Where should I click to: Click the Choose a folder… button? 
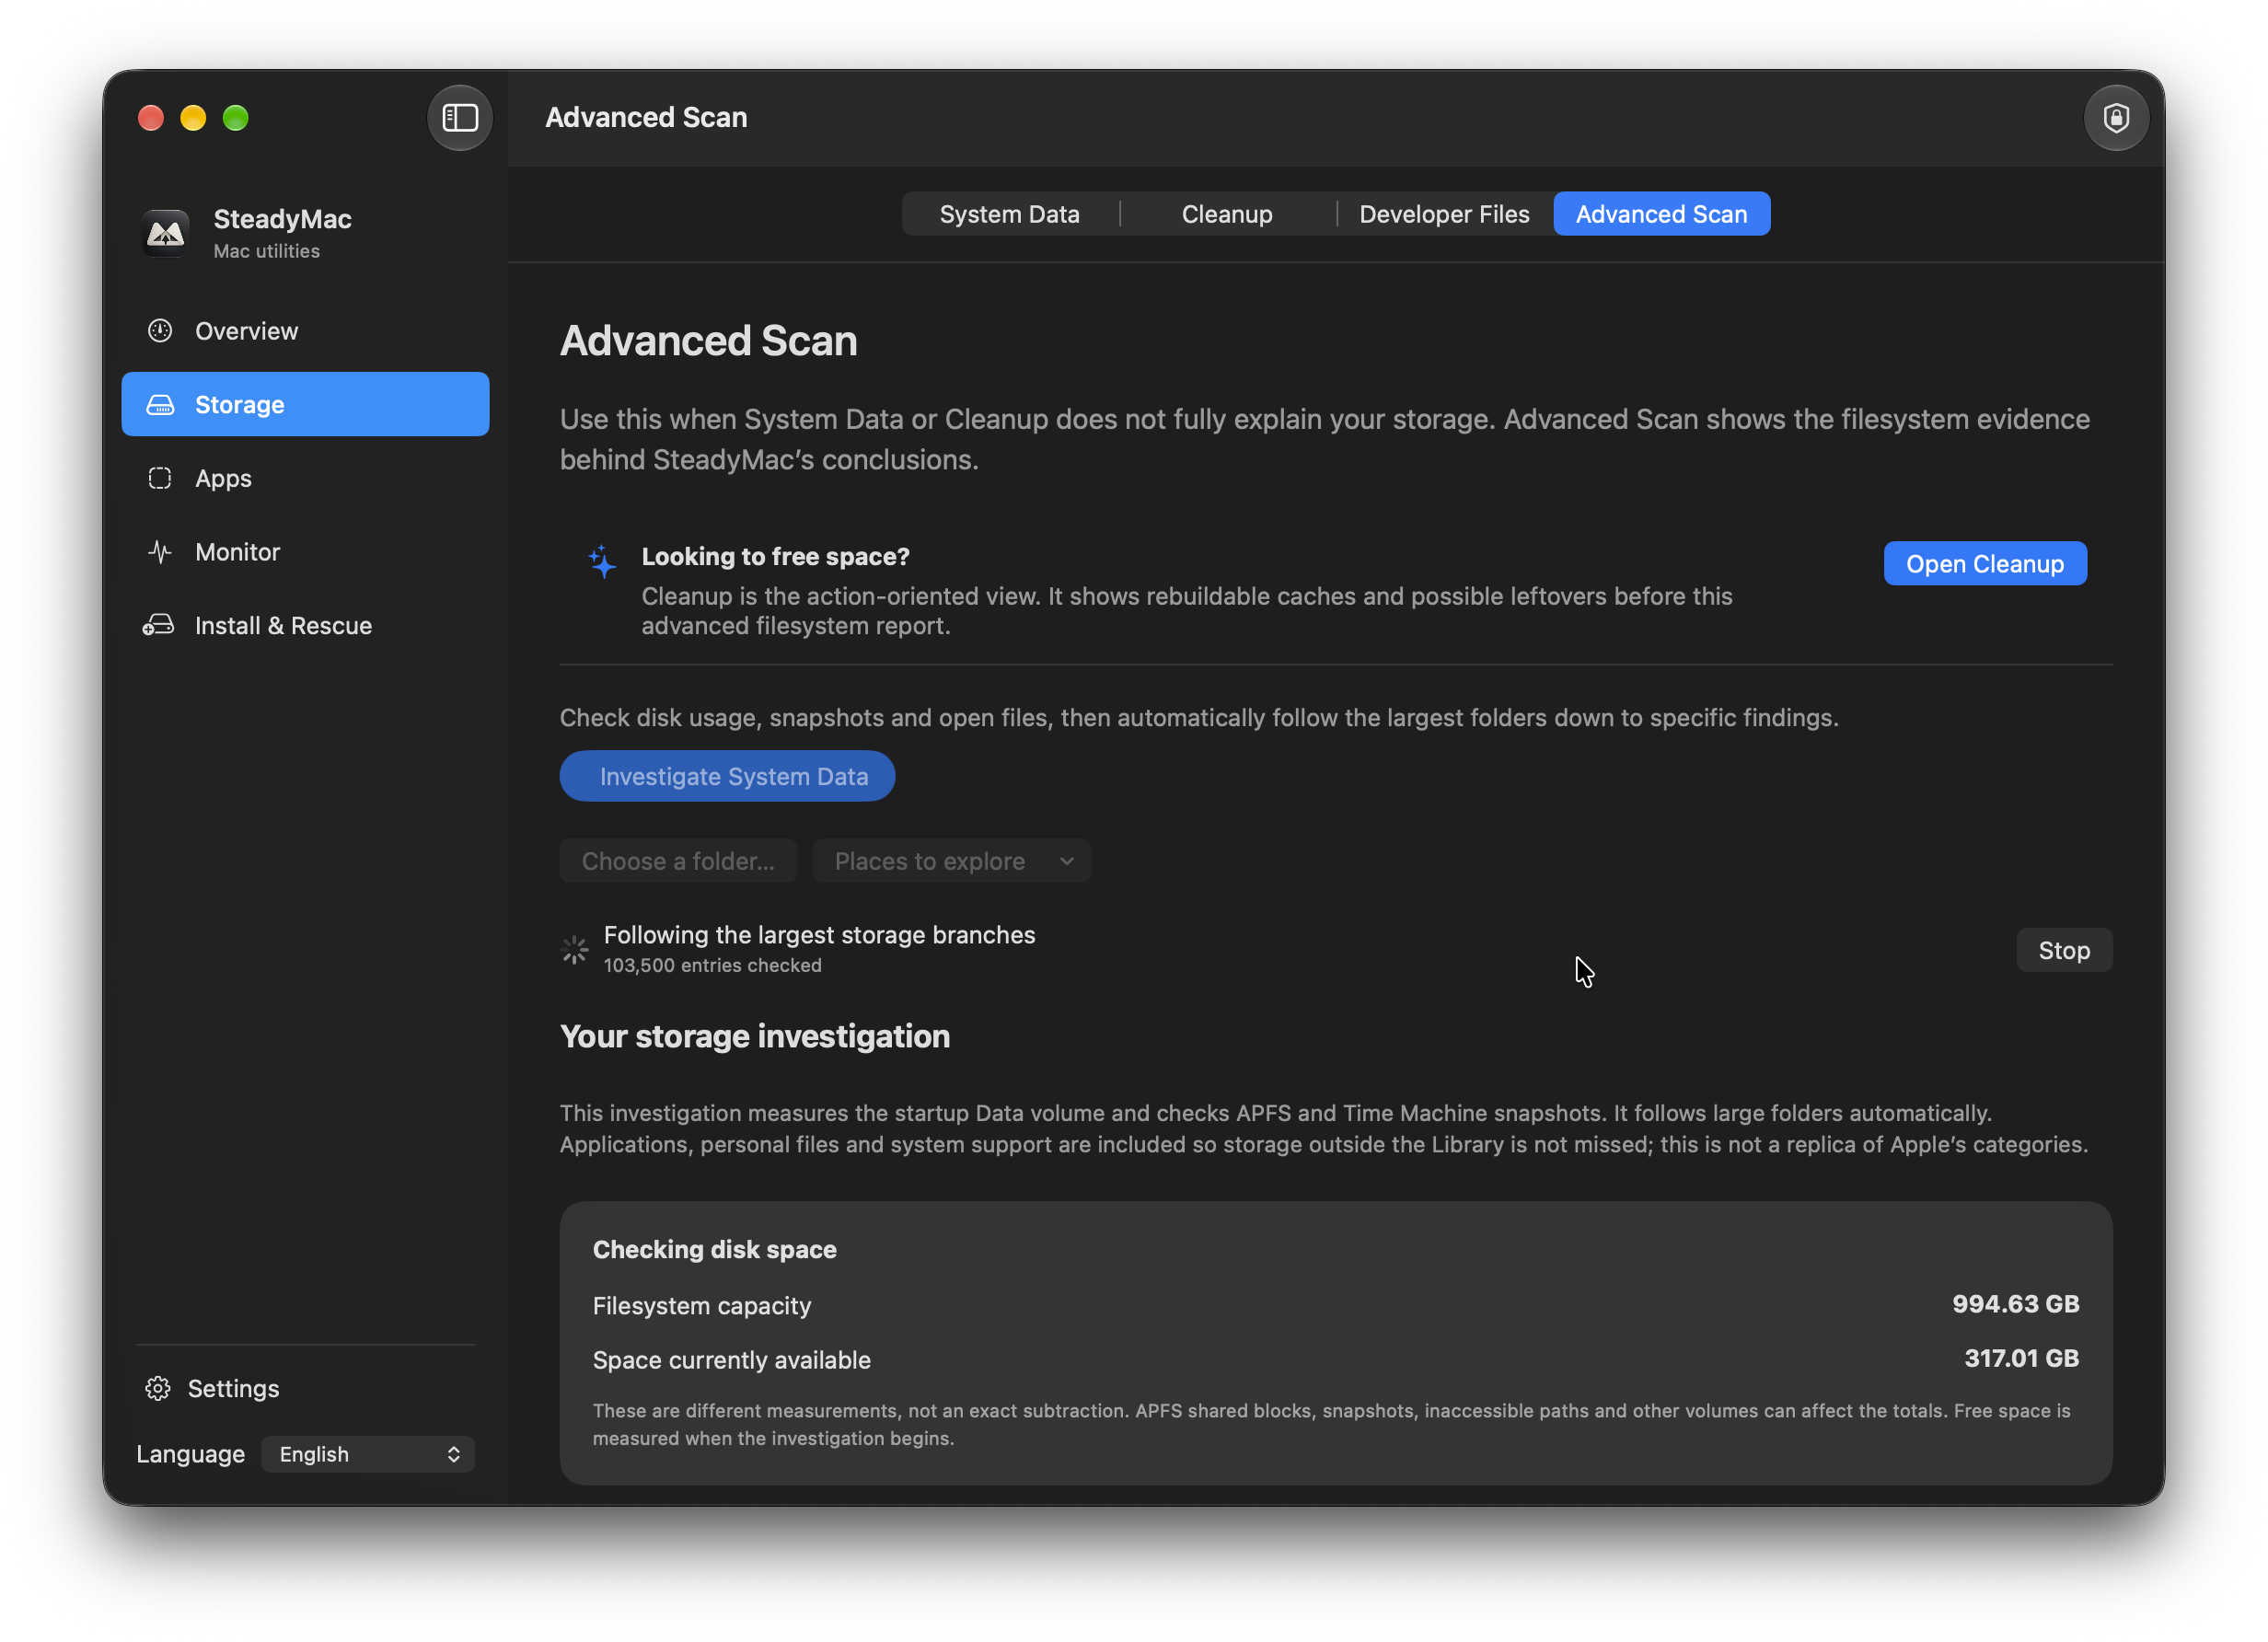(x=678, y=861)
